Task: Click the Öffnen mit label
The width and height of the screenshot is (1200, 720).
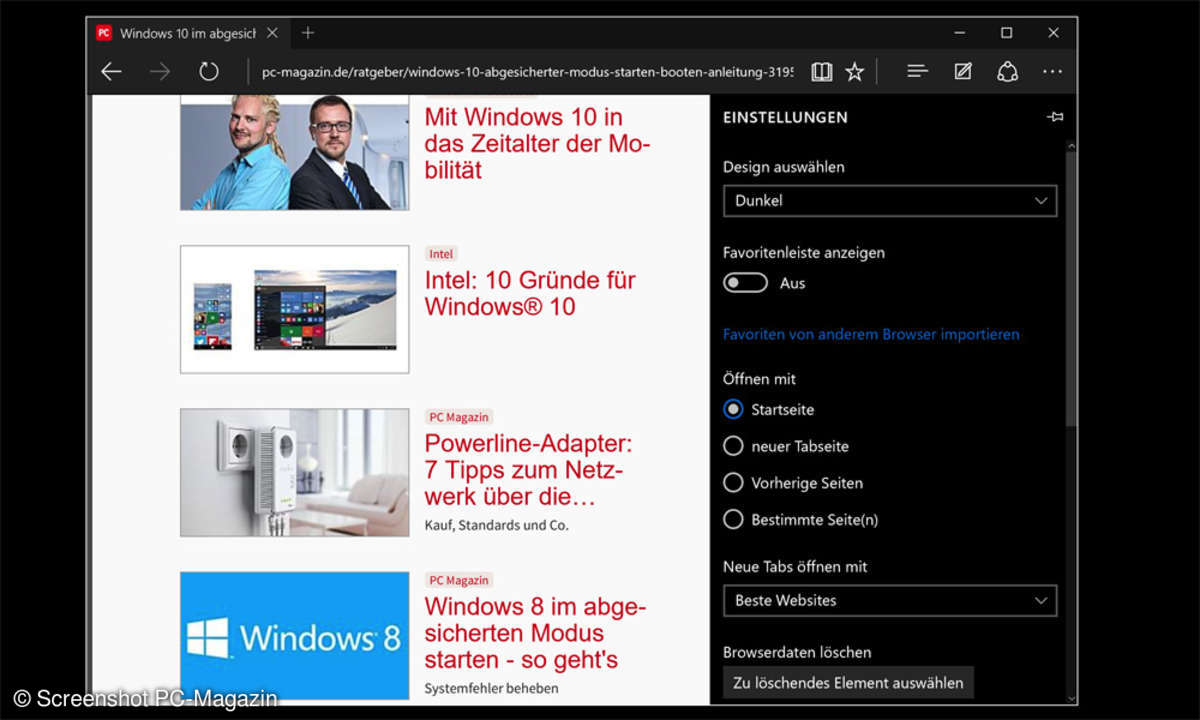Action: tap(759, 379)
